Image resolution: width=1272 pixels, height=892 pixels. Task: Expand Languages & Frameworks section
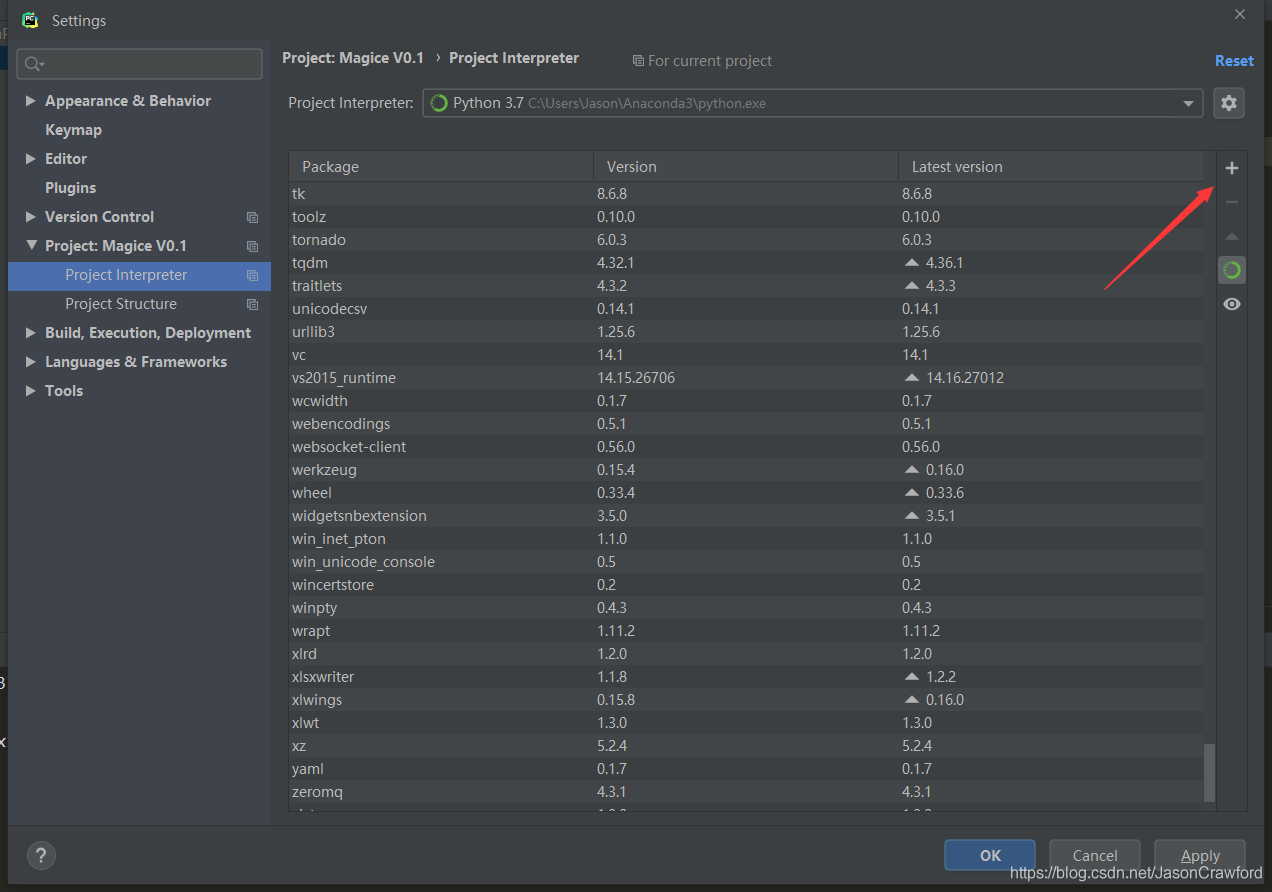[x=30, y=362]
